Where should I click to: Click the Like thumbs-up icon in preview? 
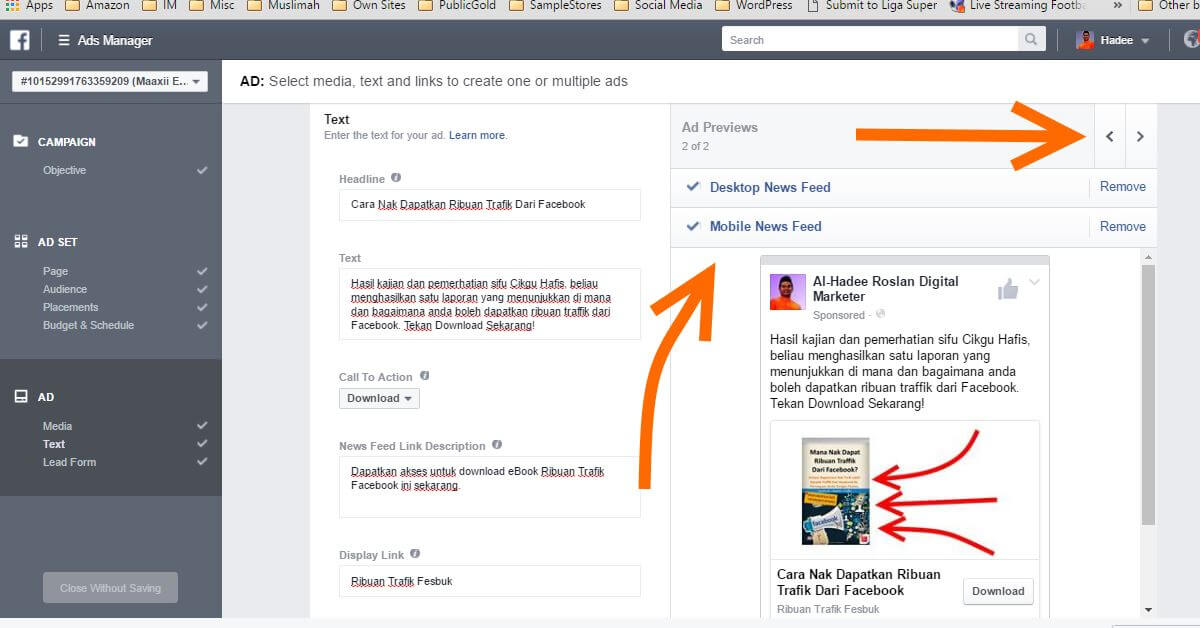tap(1007, 290)
